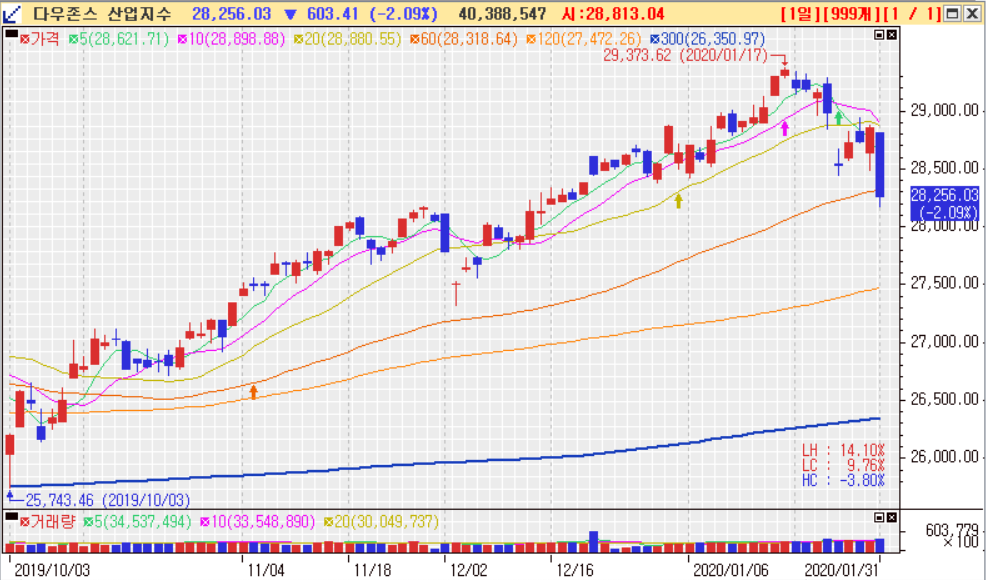Click the green upward arrow signal marker
The image size is (986, 580).
838,118
